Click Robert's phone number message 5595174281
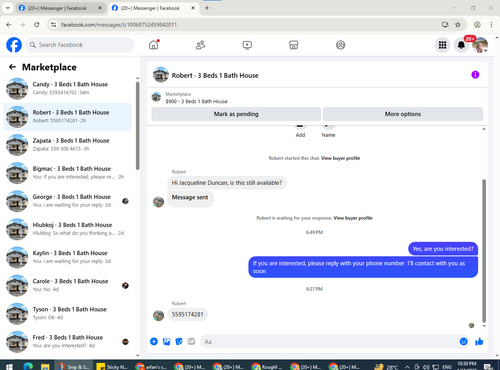 (x=187, y=314)
